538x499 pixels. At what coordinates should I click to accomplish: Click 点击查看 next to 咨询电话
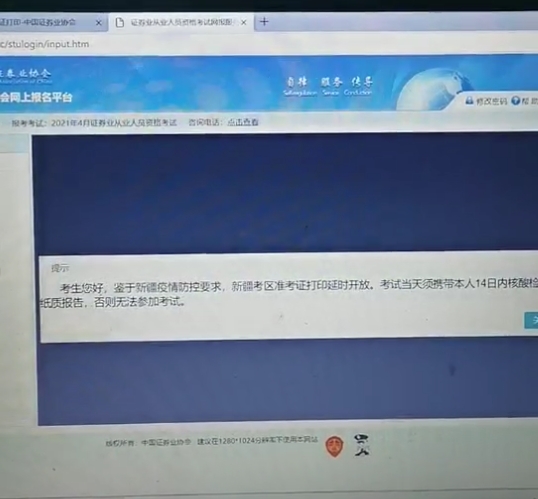point(243,122)
